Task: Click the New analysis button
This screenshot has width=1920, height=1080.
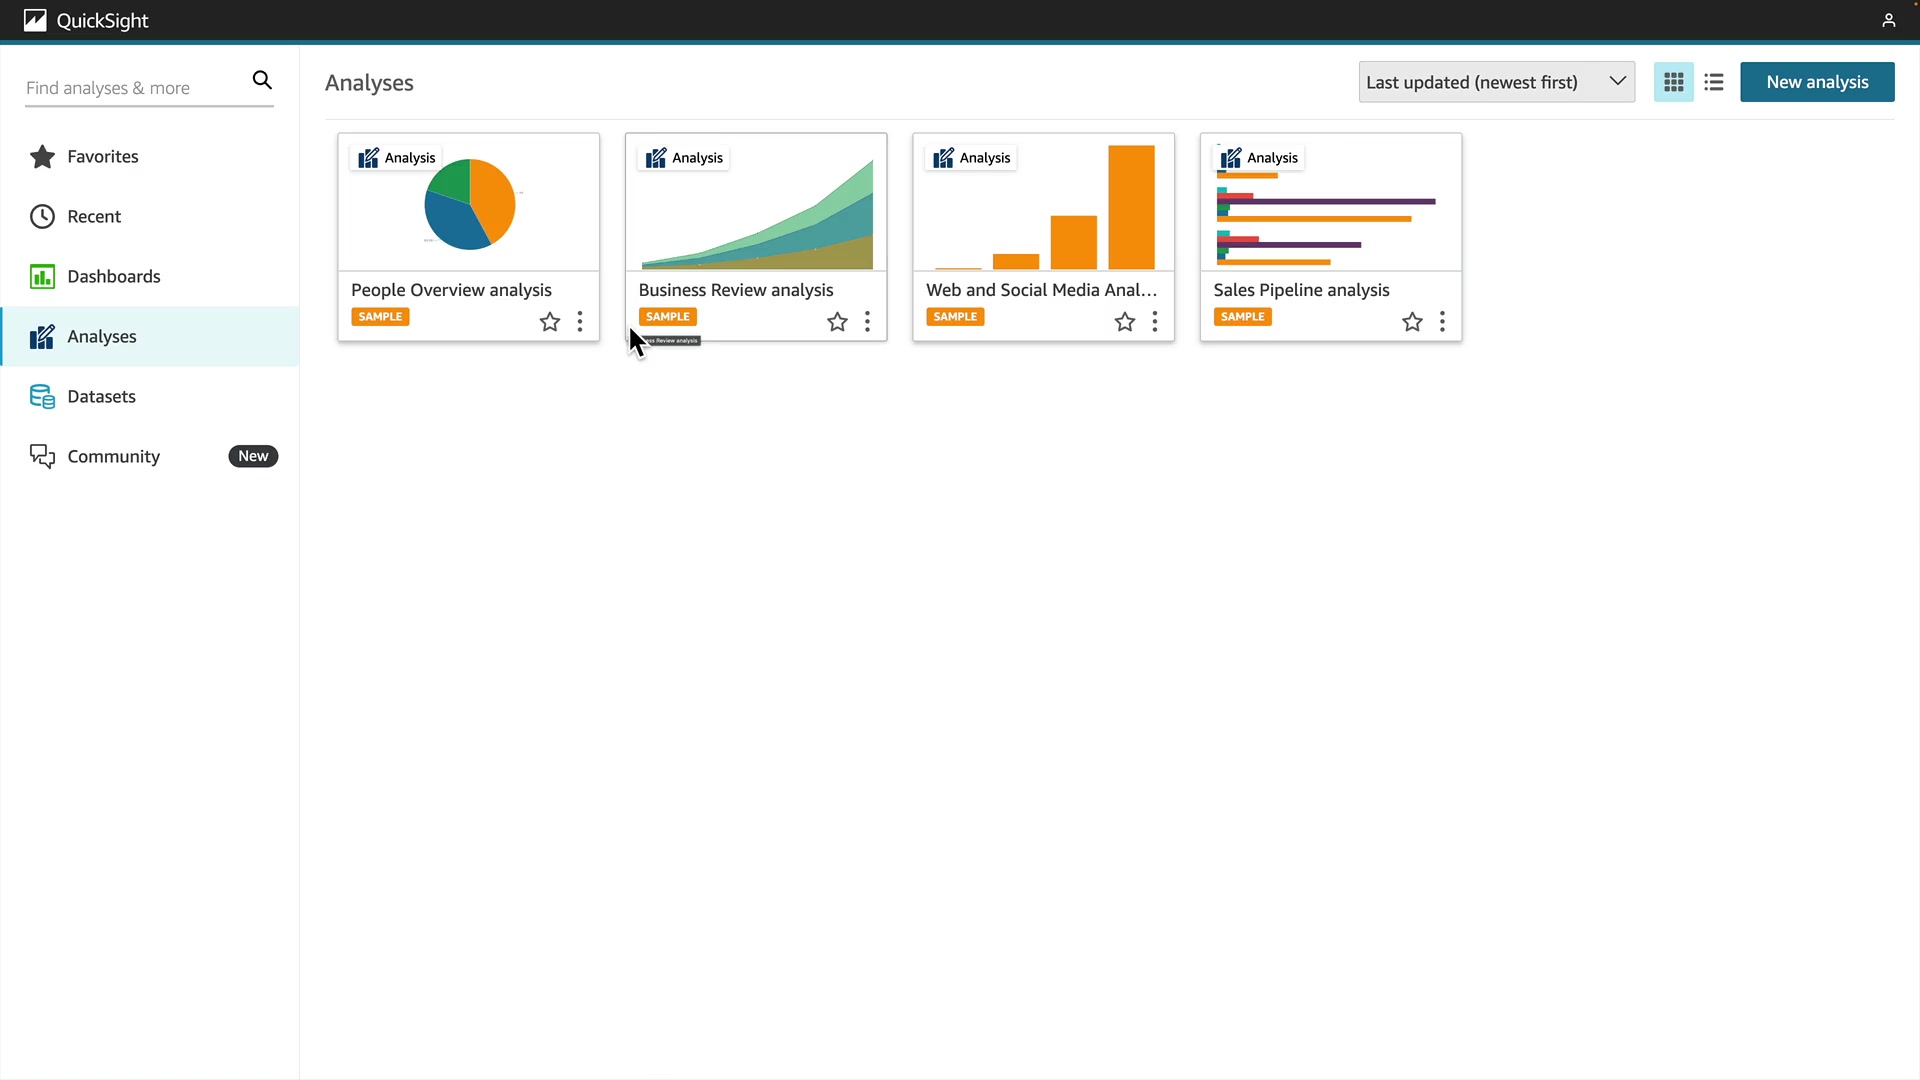Action: click(x=1816, y=82)
